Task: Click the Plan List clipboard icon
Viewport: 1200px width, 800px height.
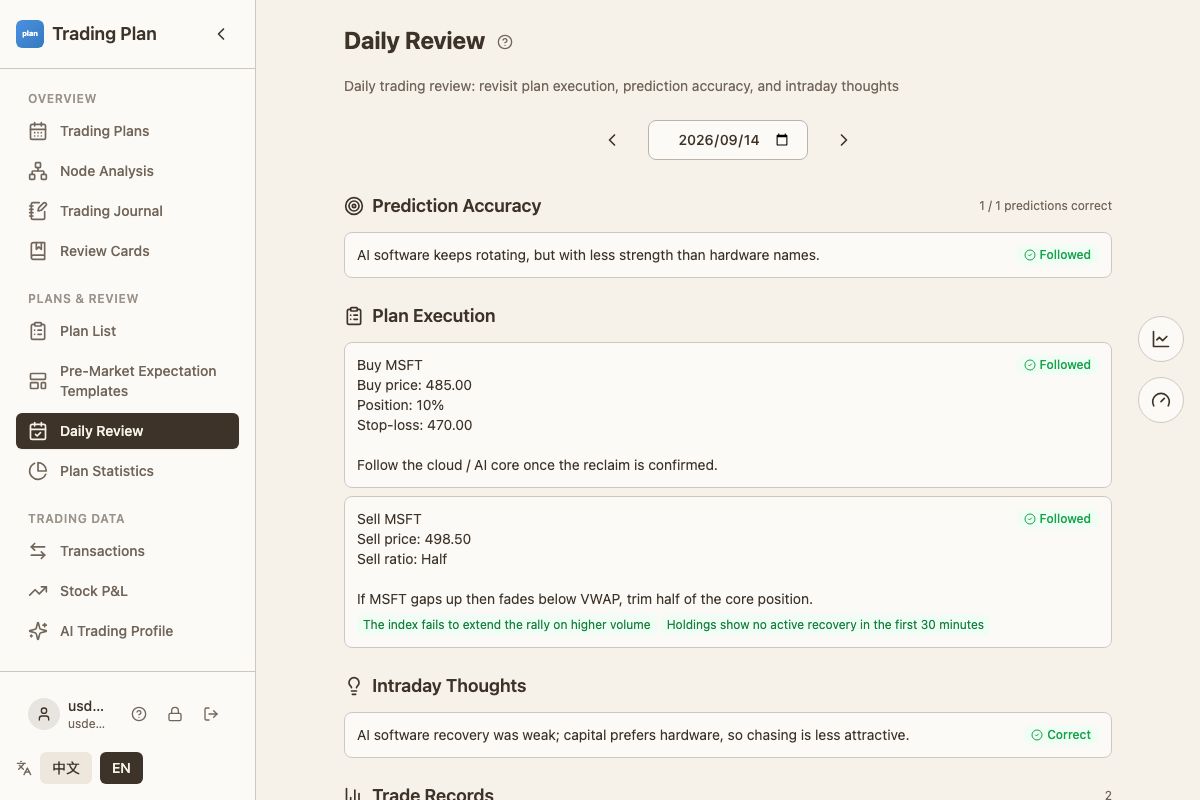Action: (x=38, y=331)
